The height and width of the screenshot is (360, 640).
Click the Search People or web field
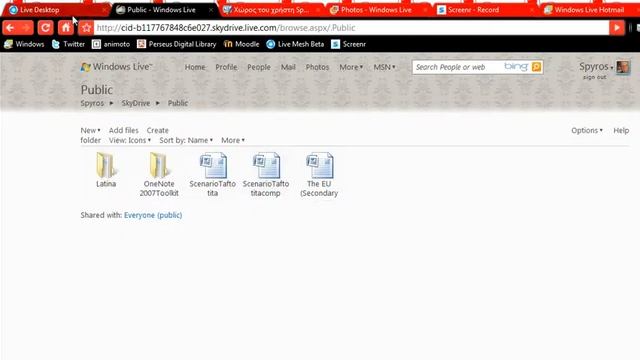[457, 67]
